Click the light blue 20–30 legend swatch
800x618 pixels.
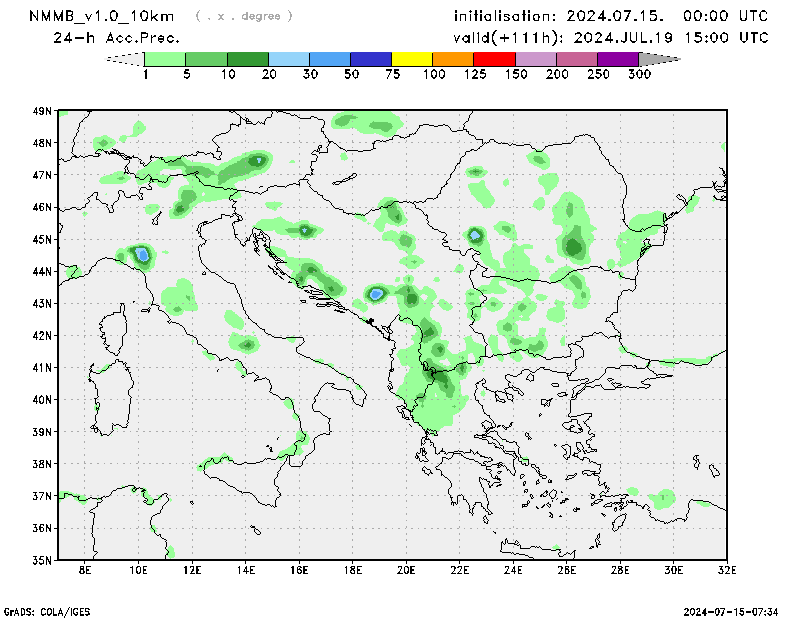(x=290, y=60)
